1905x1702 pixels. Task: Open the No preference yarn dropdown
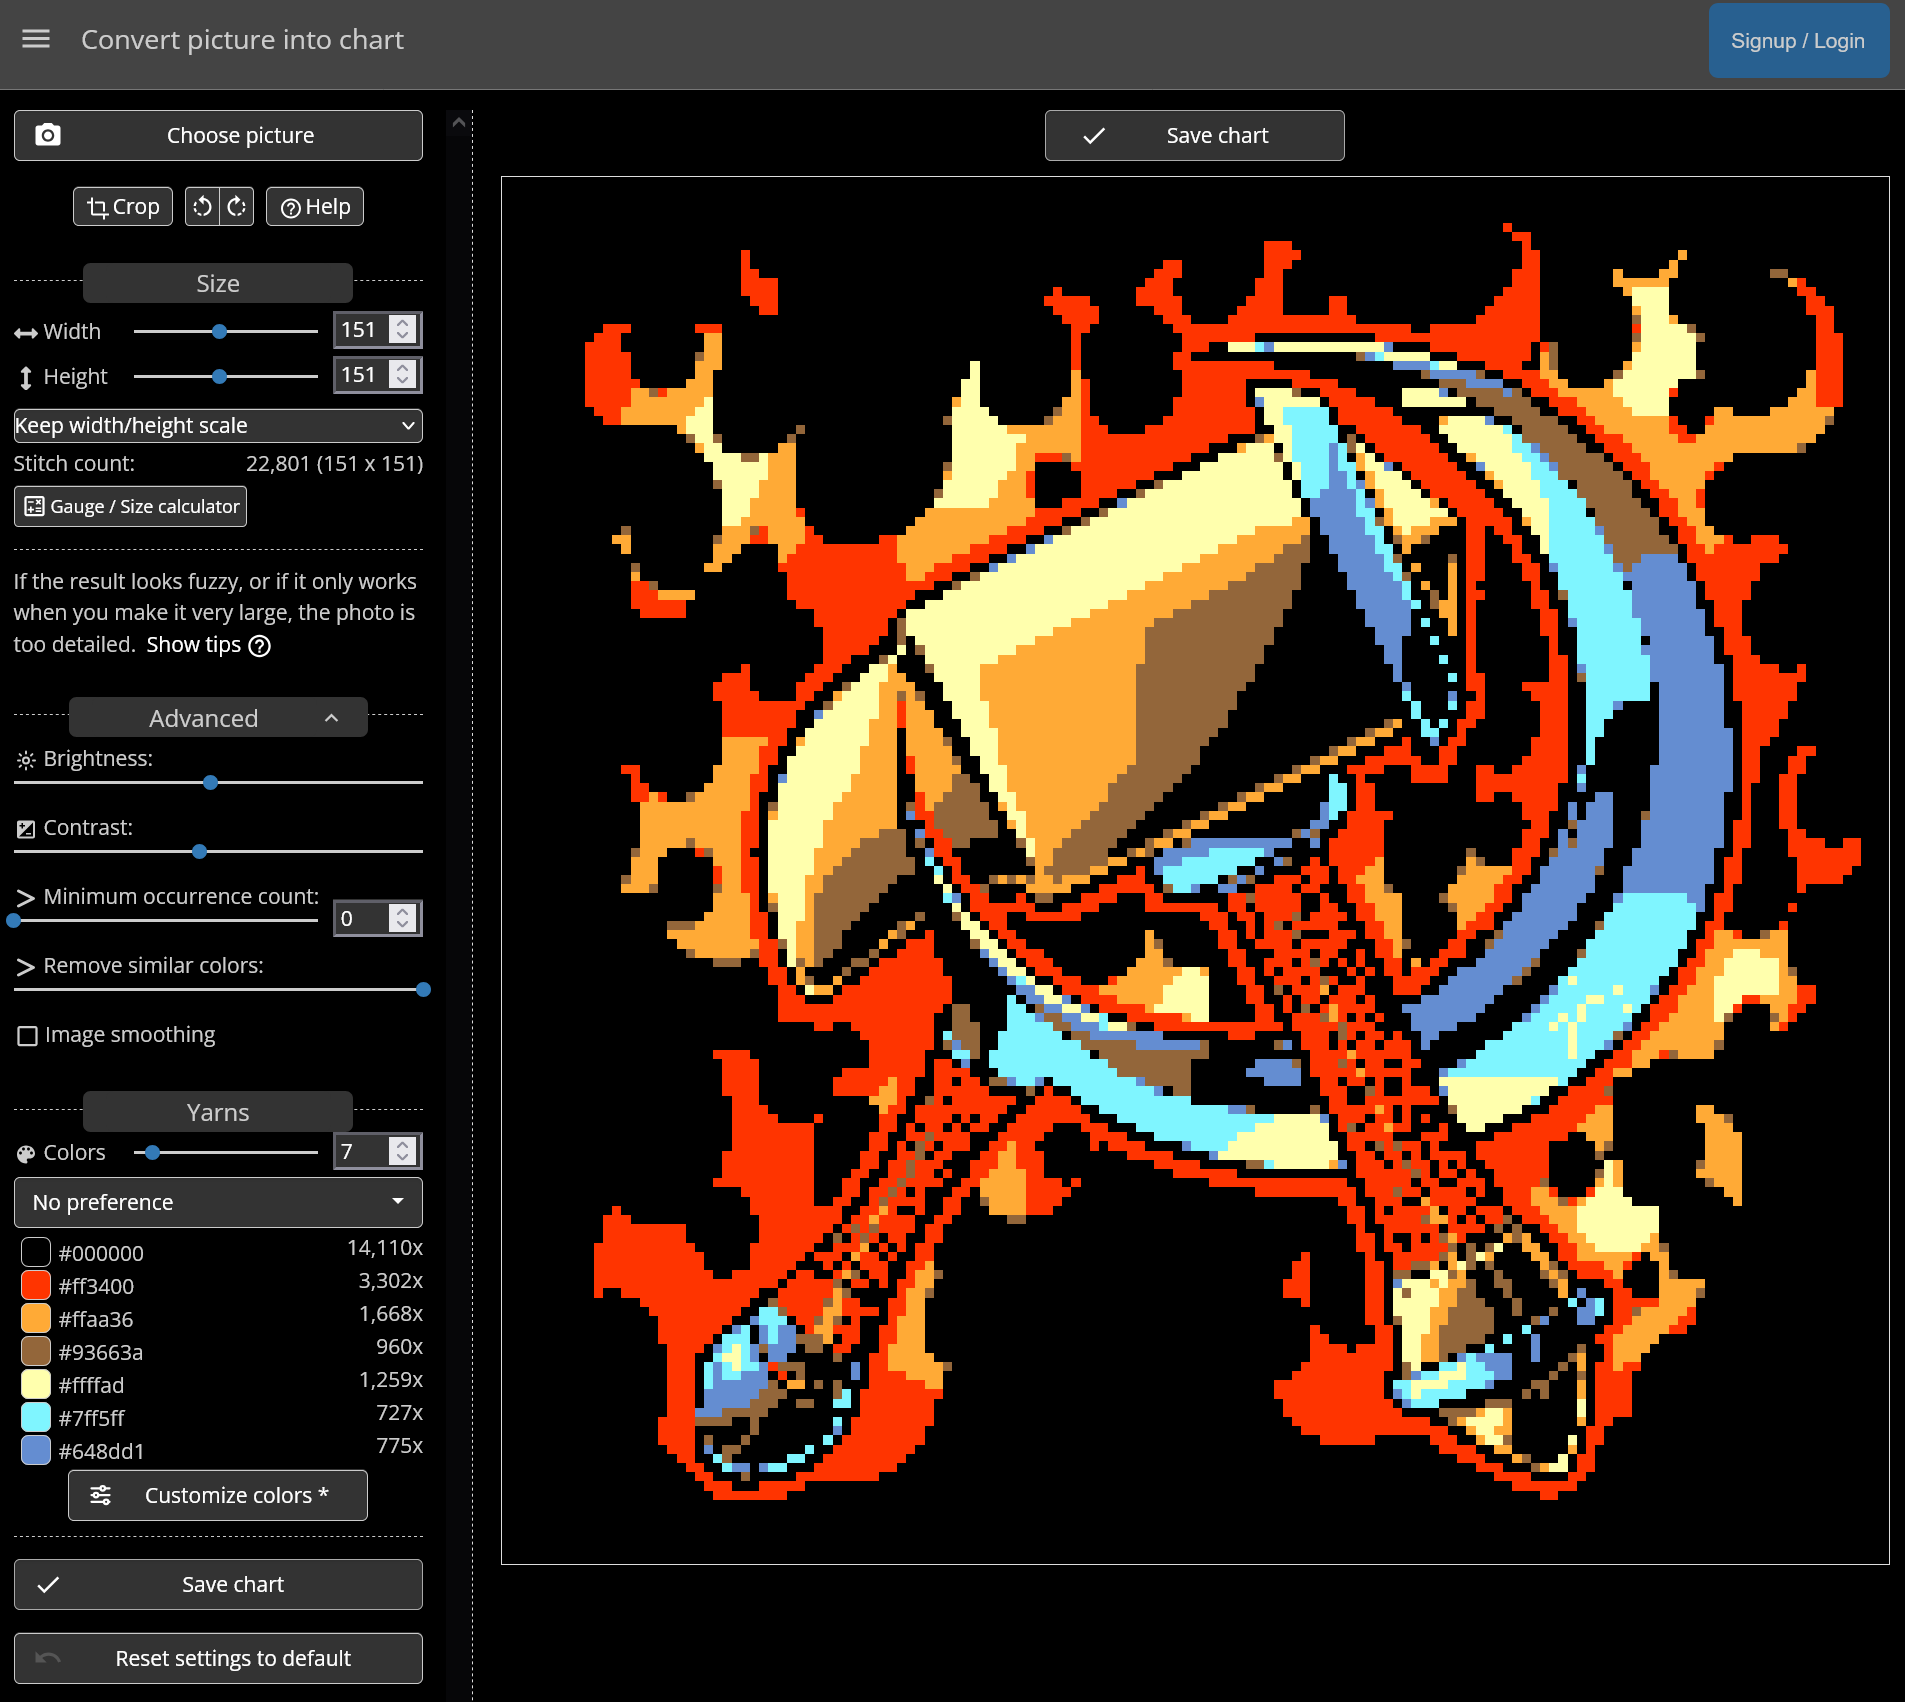click(x=218, y=1202)
